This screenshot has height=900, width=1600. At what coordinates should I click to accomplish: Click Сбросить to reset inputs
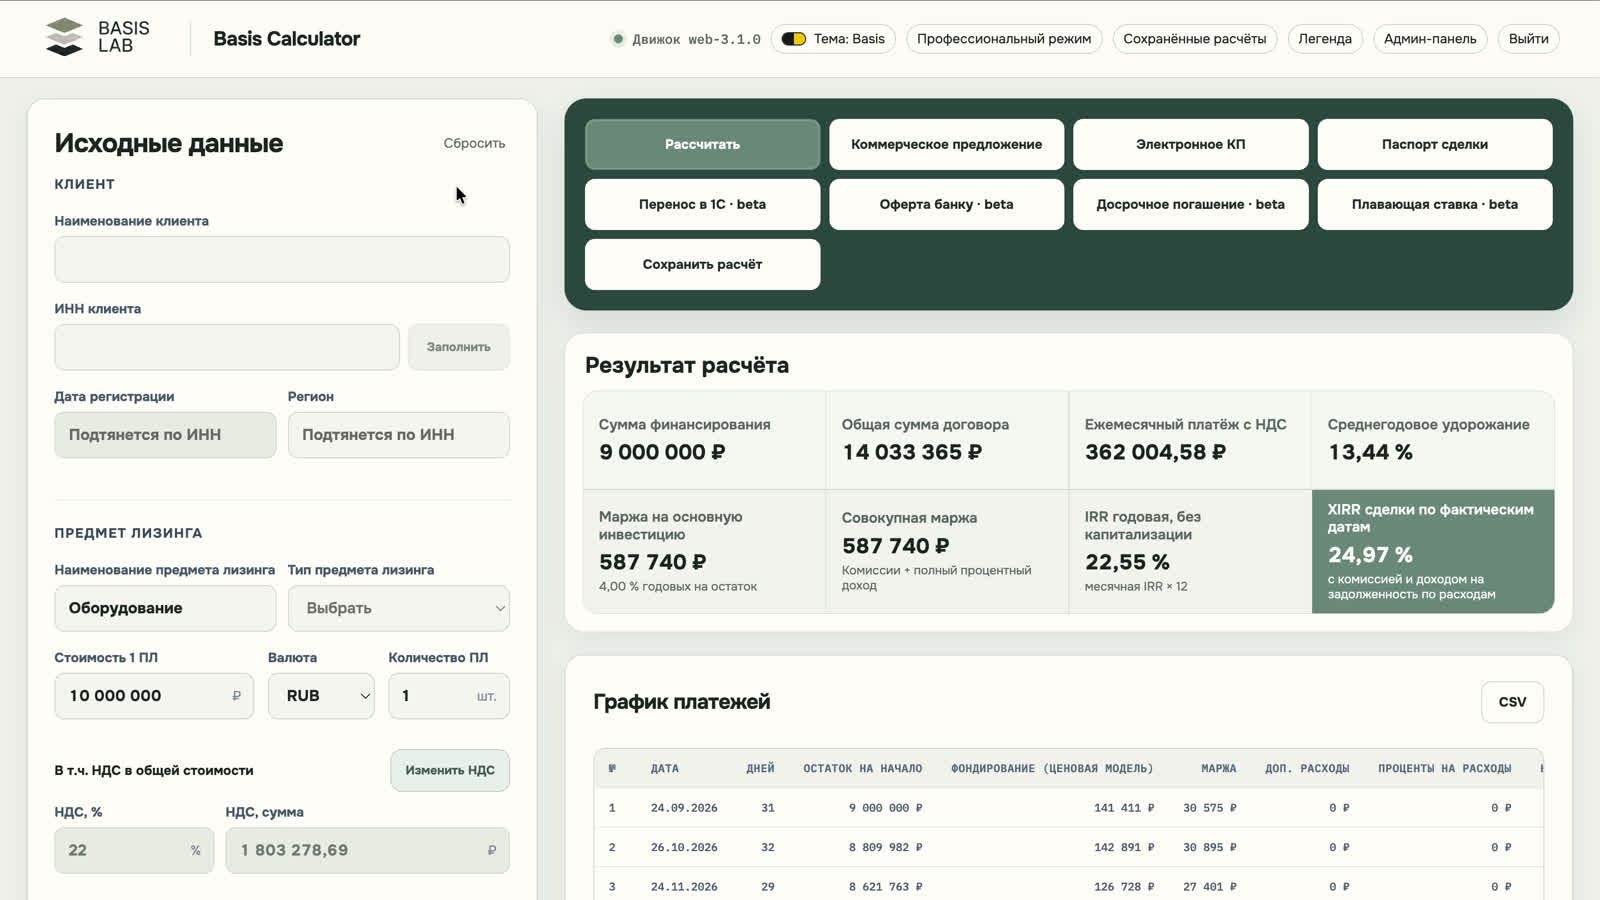(474, 143)
